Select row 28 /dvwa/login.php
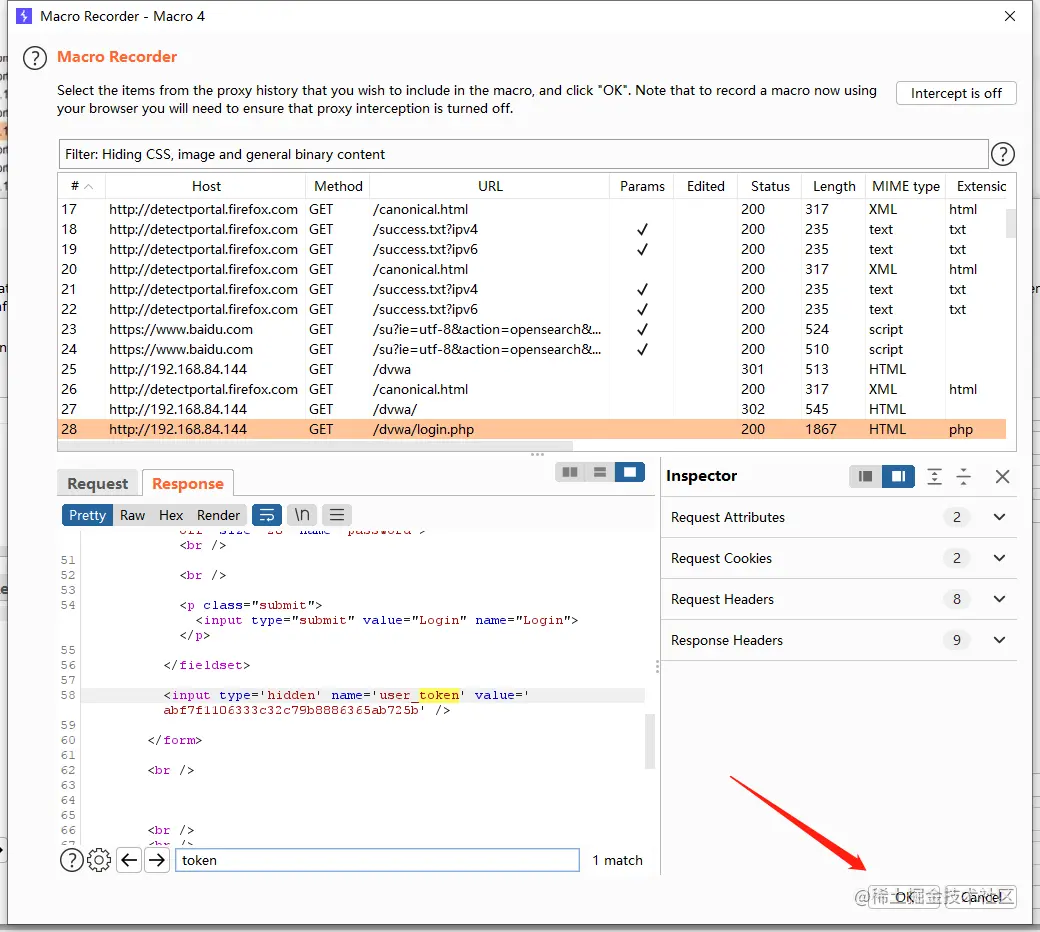The image size is (1040, 932). (x=532, y=429)
